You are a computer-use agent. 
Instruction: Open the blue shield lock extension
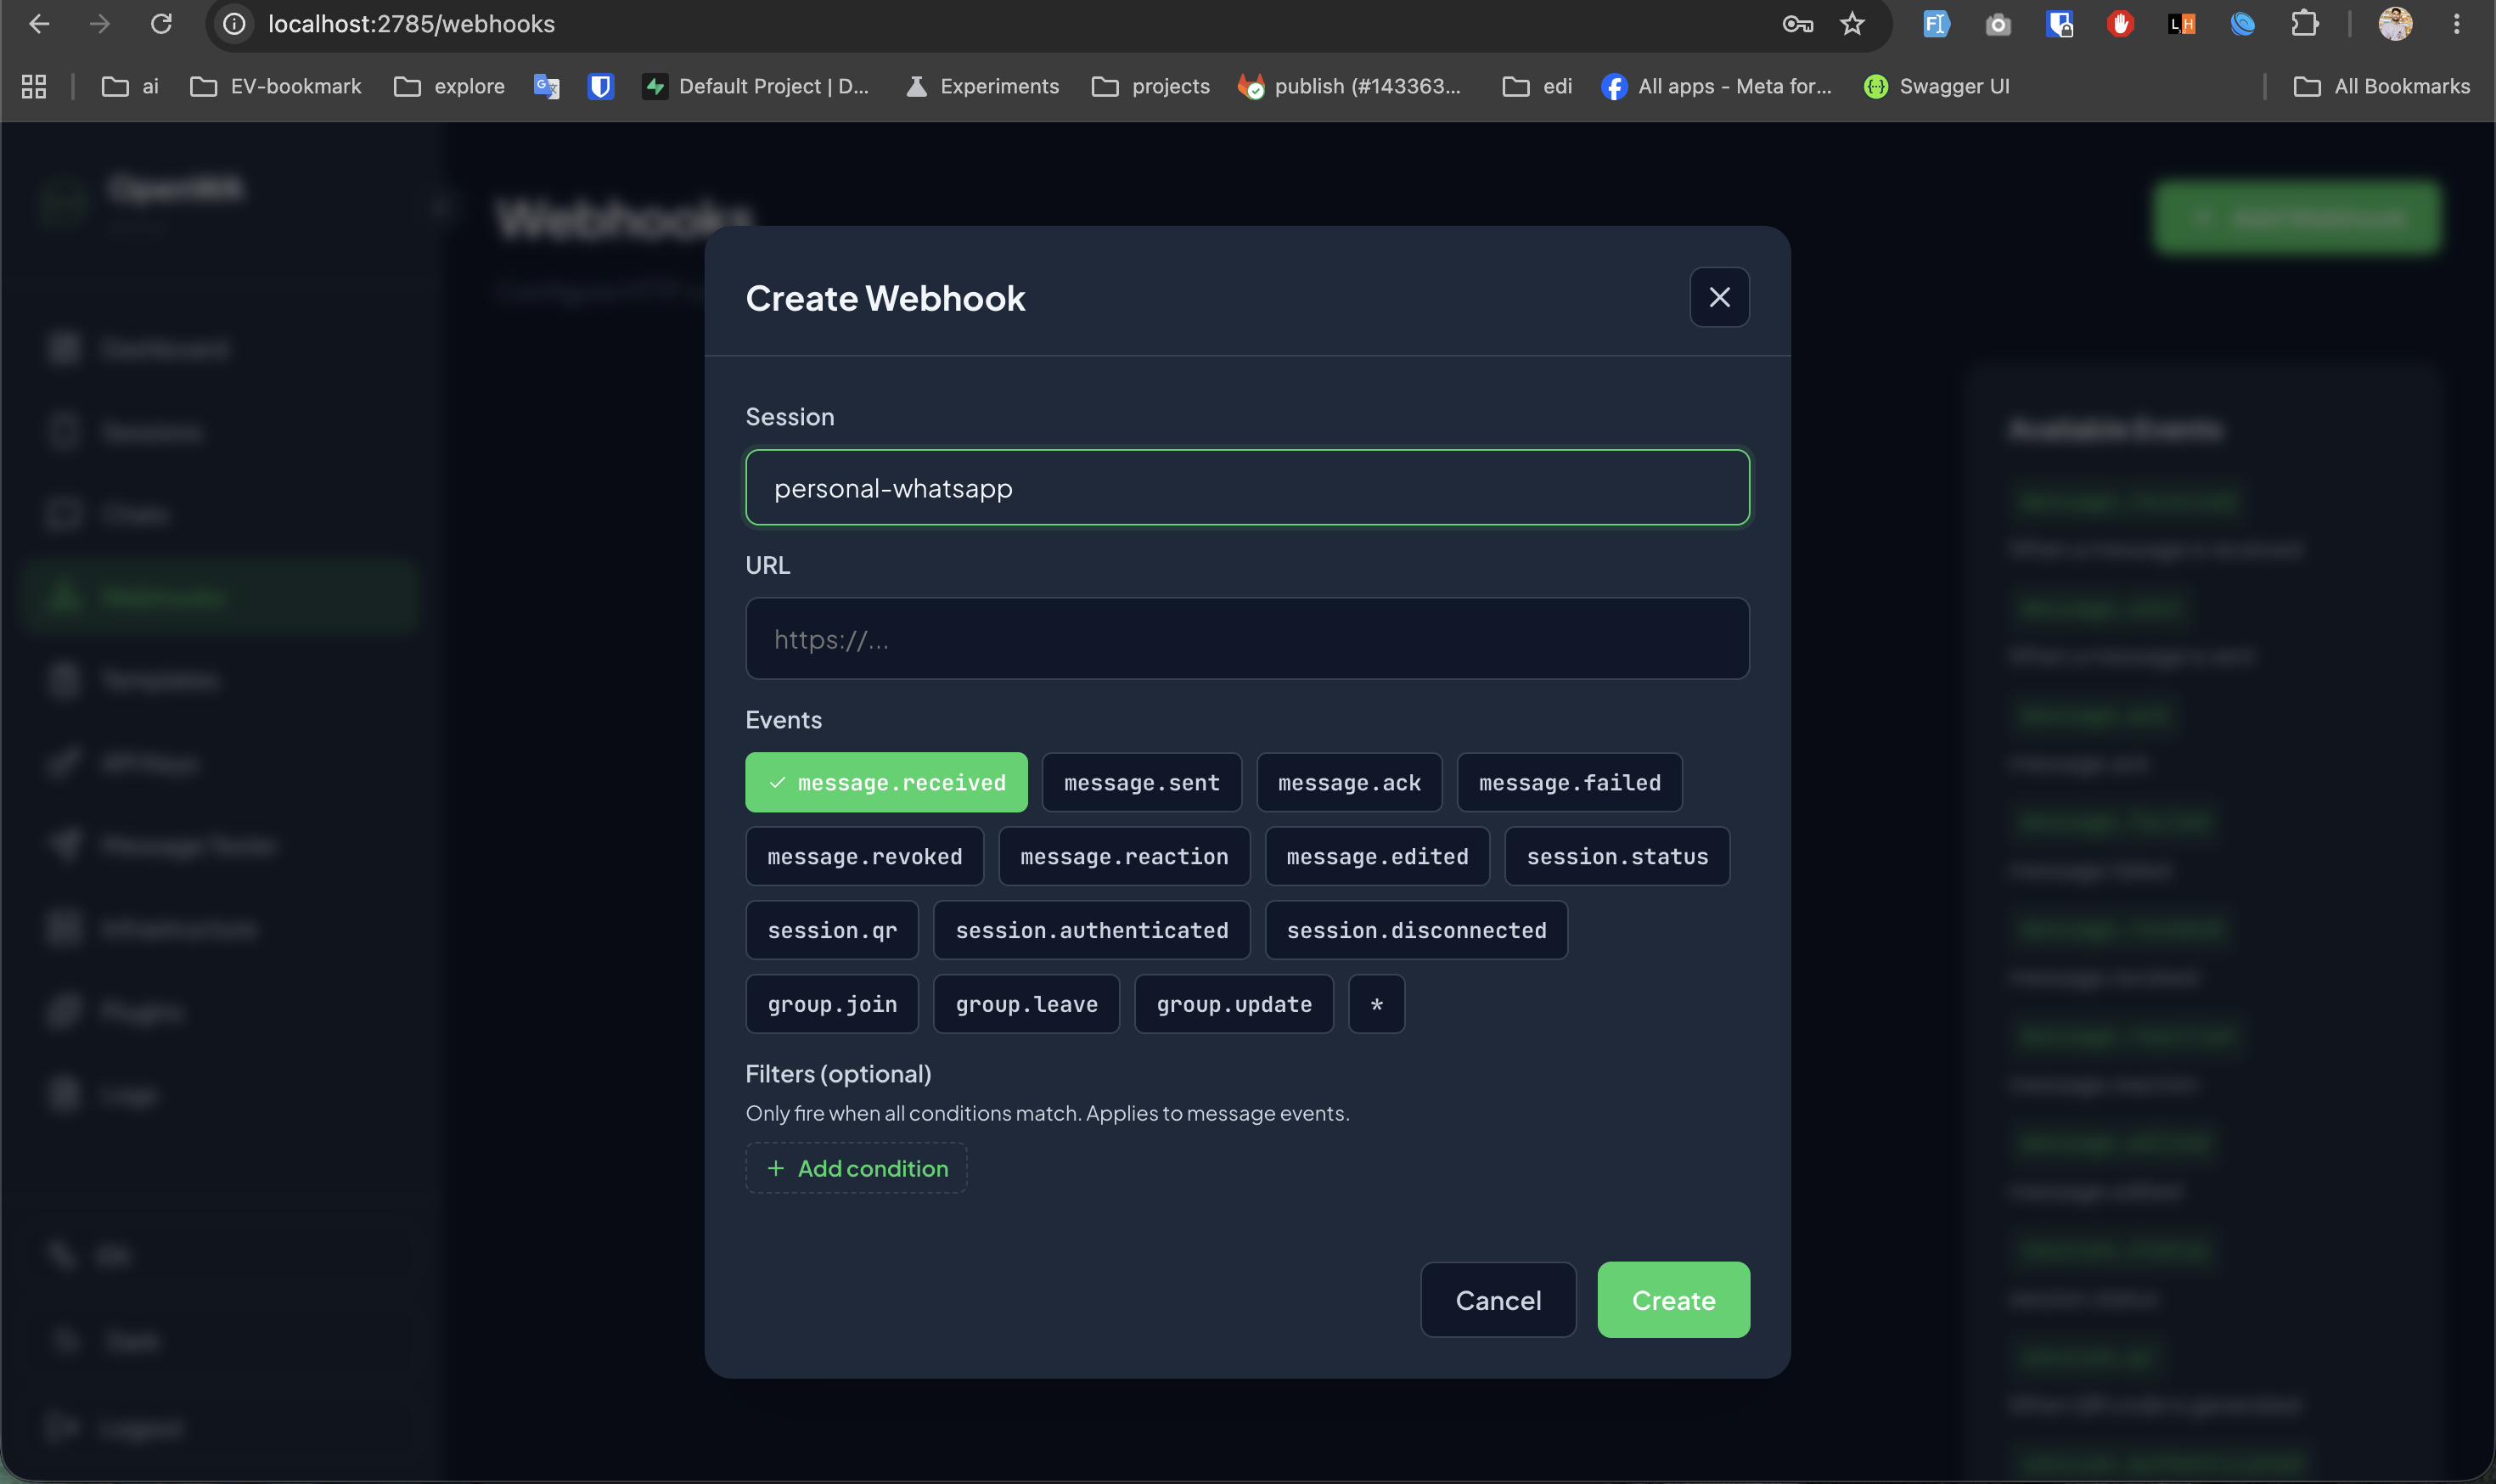2059,24
